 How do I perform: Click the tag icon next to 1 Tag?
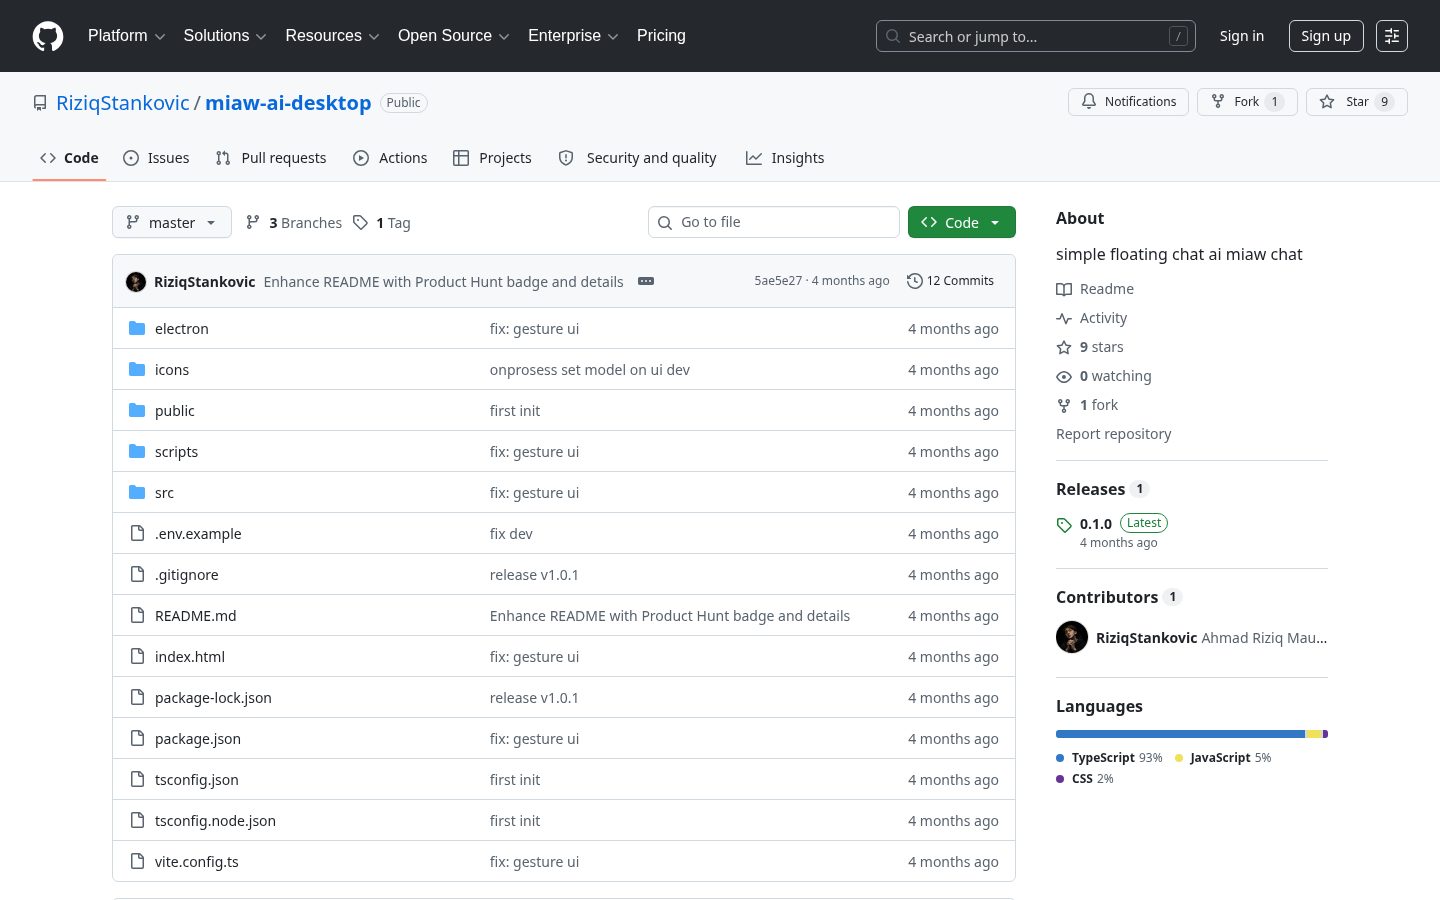360,222
